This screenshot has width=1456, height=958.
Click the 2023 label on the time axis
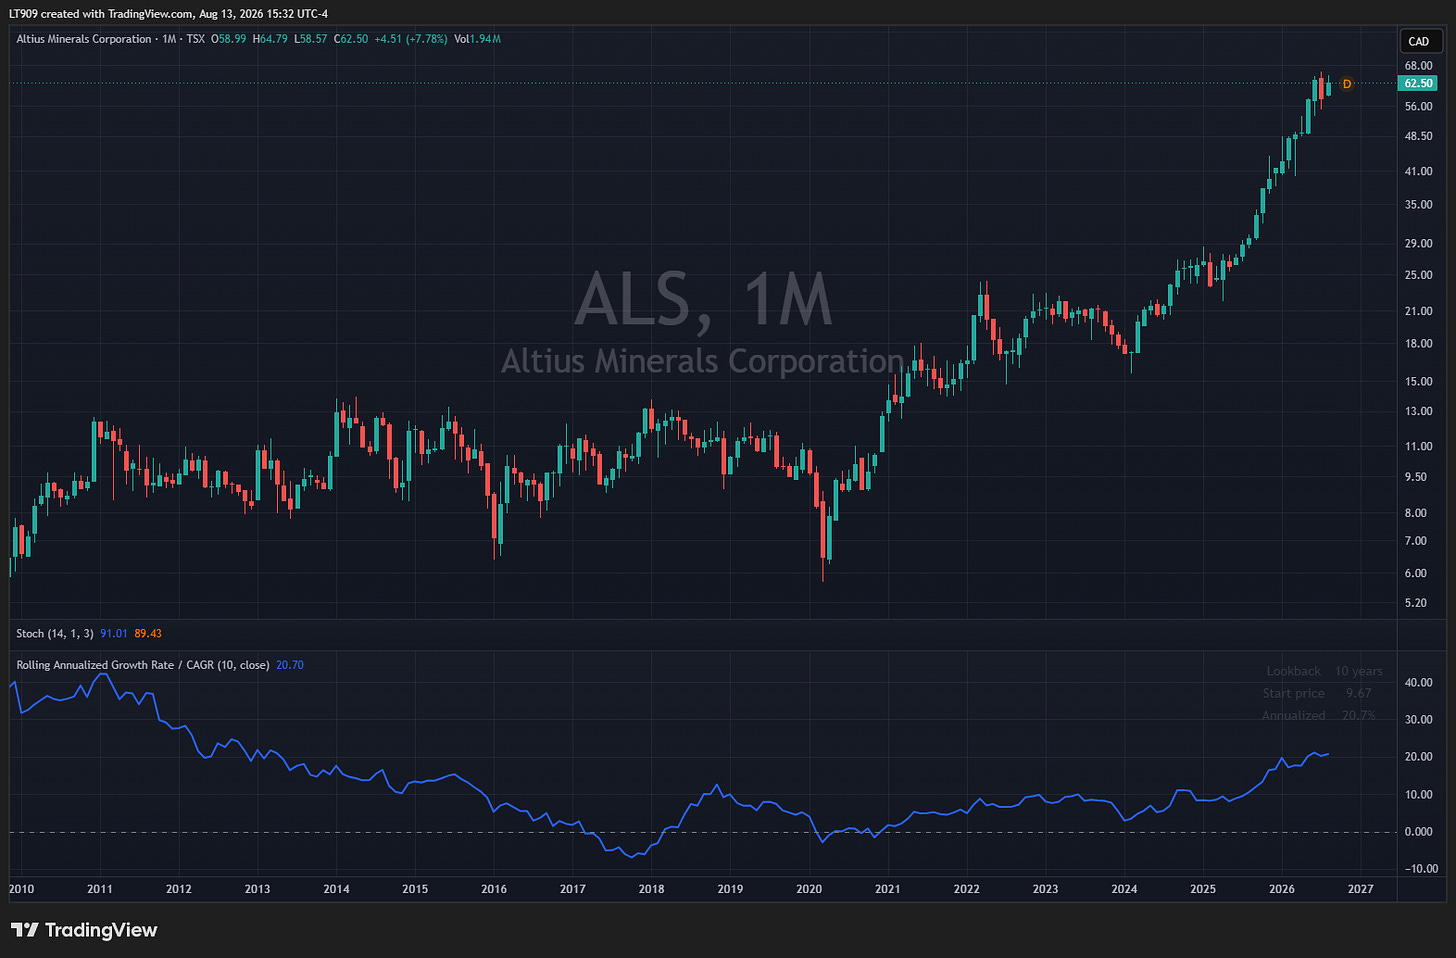1045,889
